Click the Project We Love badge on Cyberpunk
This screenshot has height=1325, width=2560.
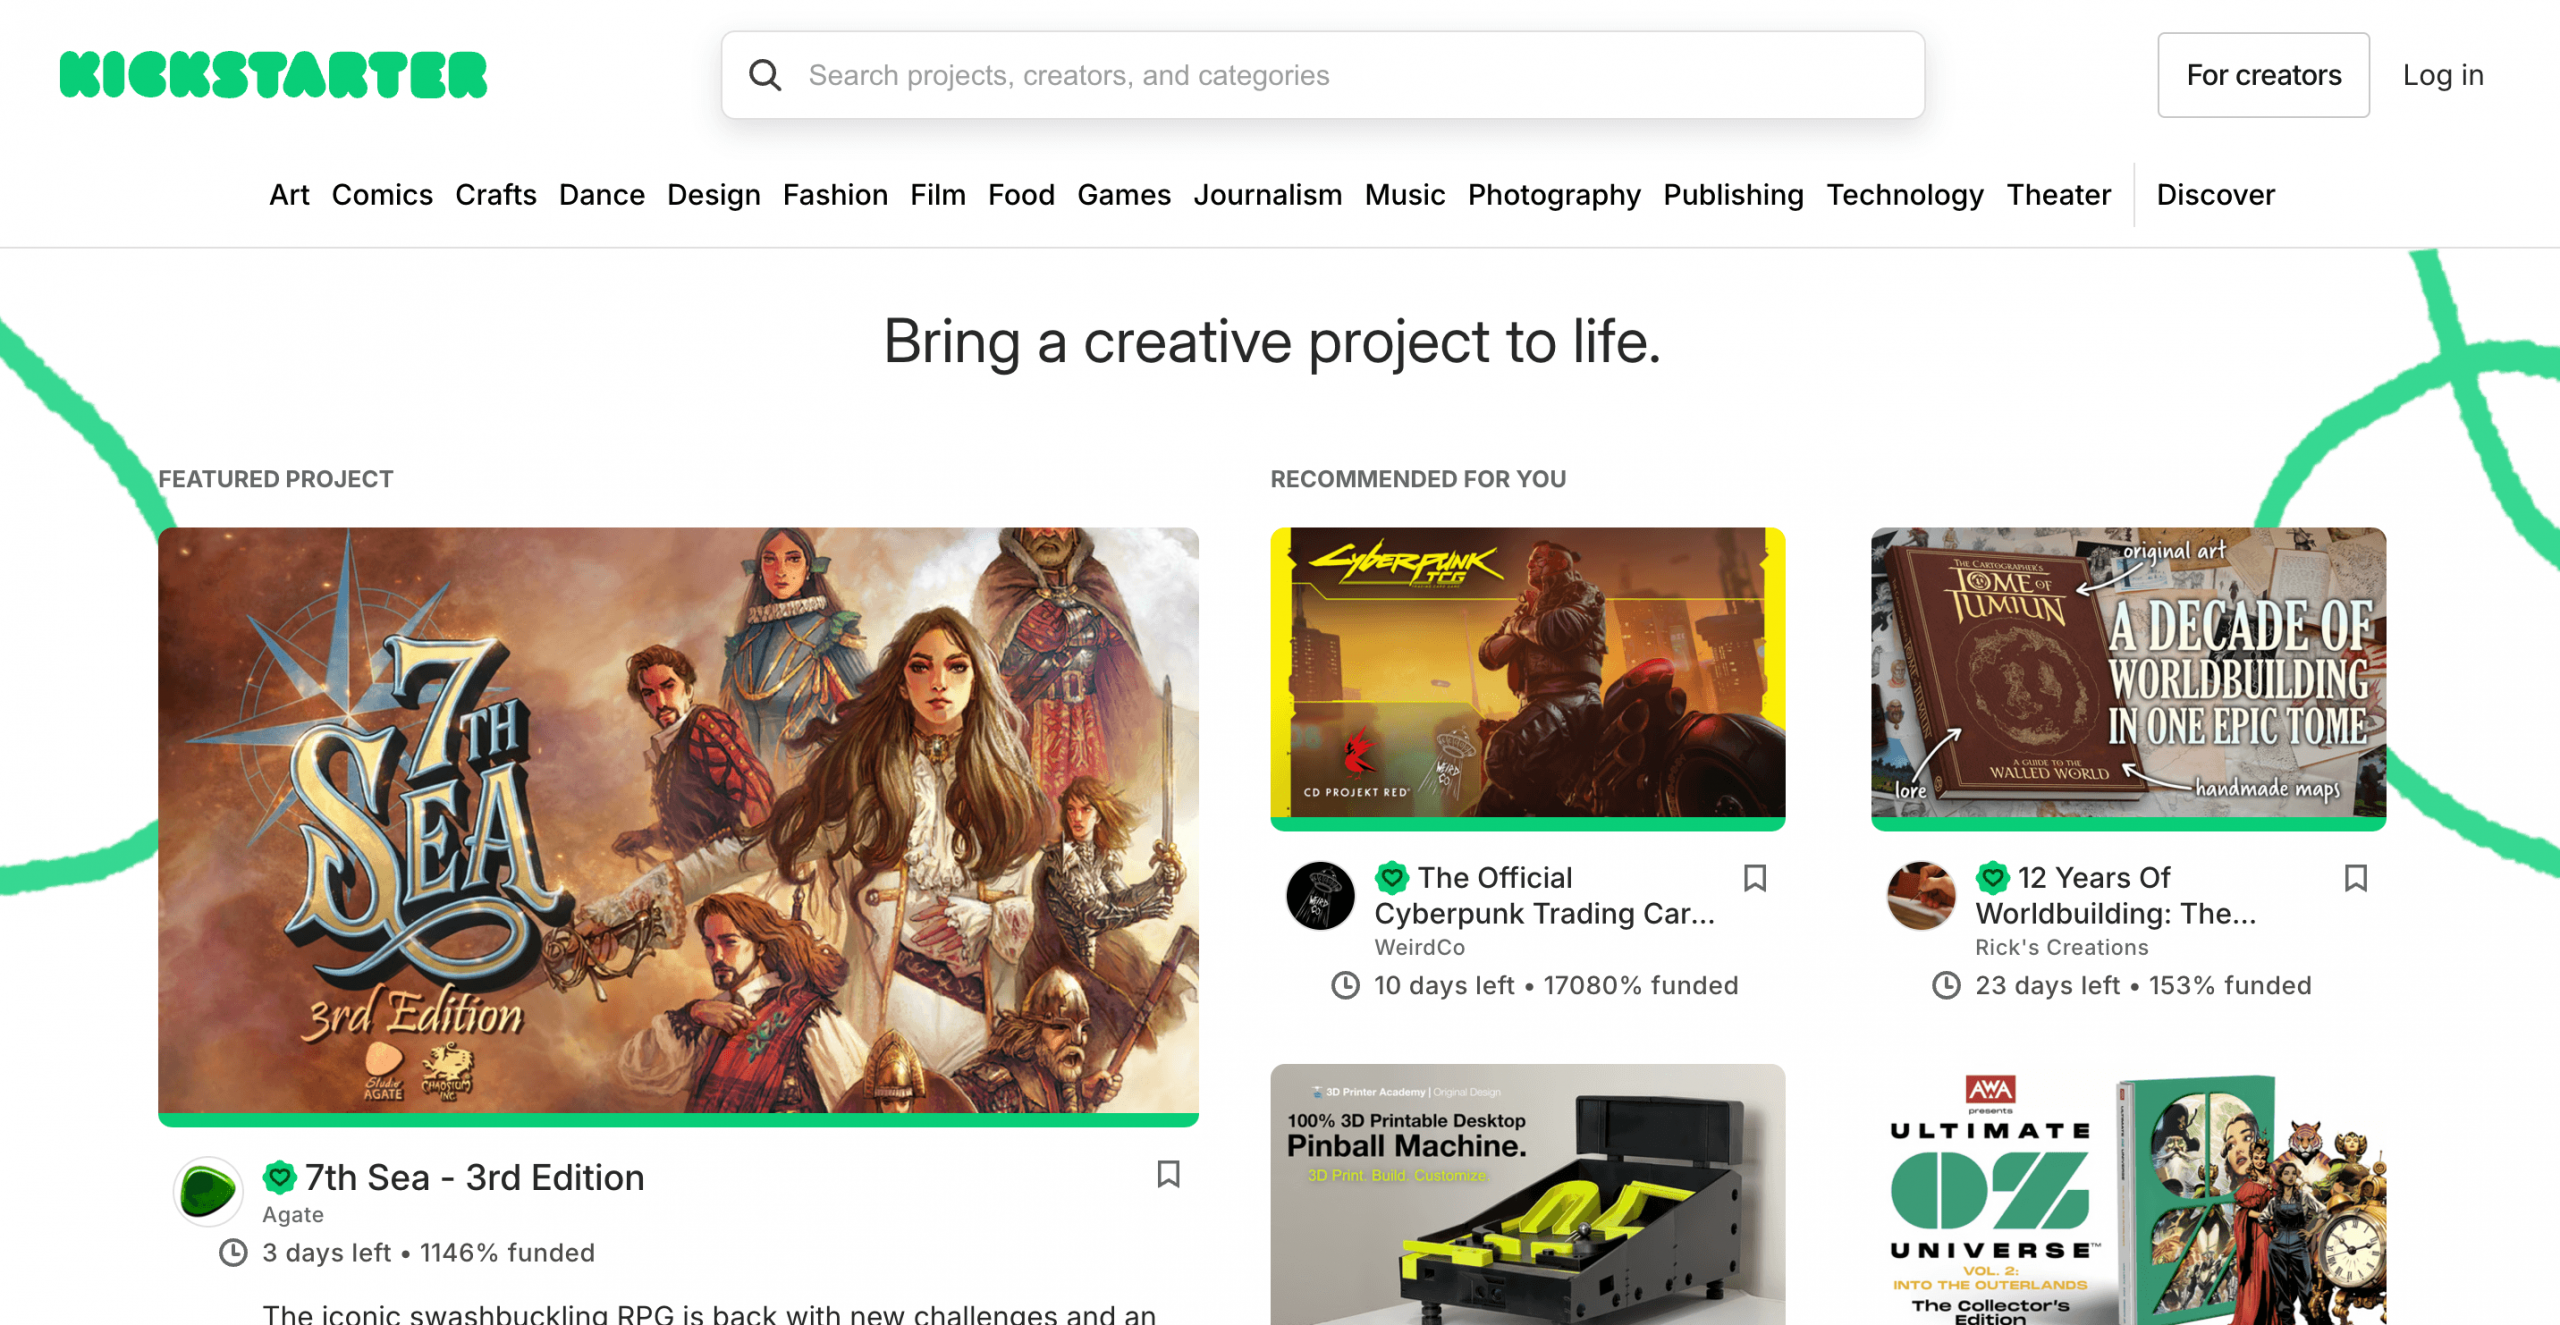1392,877
